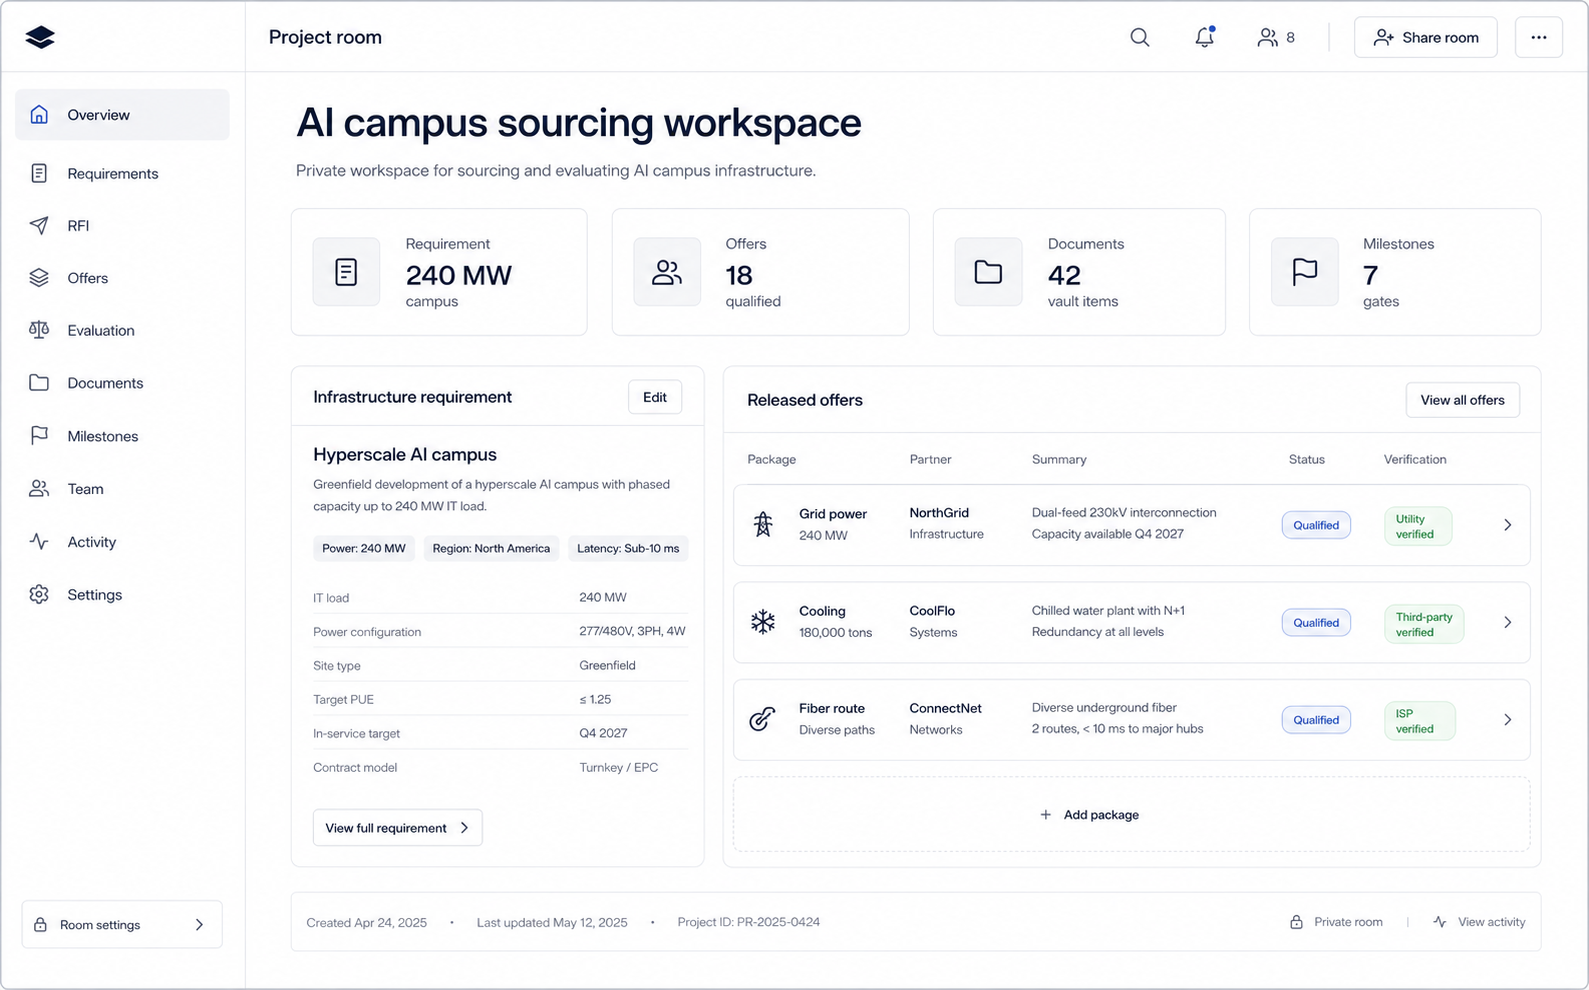Click the Hyperscale AI campus heading
Viewport: 1589px width, 990px height.
[405, 454]
